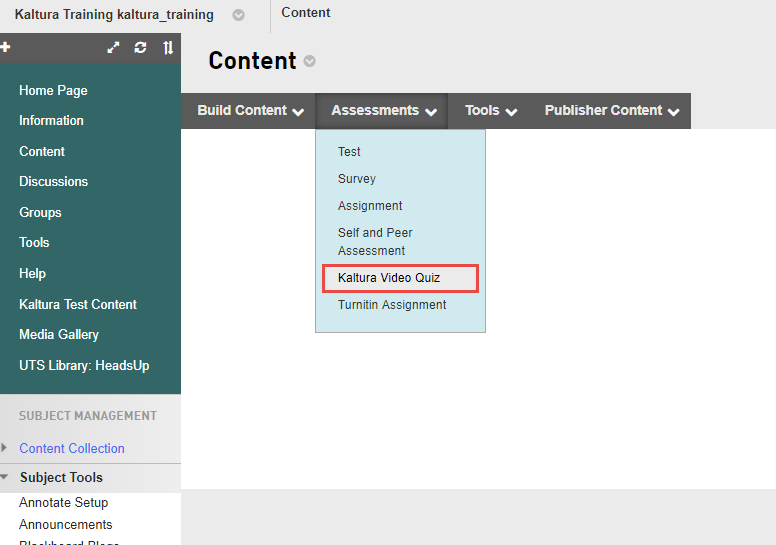The height and width of the screenshot is (545, 776).
Task: Open the Discussions sidebar link
Action: (x=53, y=182)
